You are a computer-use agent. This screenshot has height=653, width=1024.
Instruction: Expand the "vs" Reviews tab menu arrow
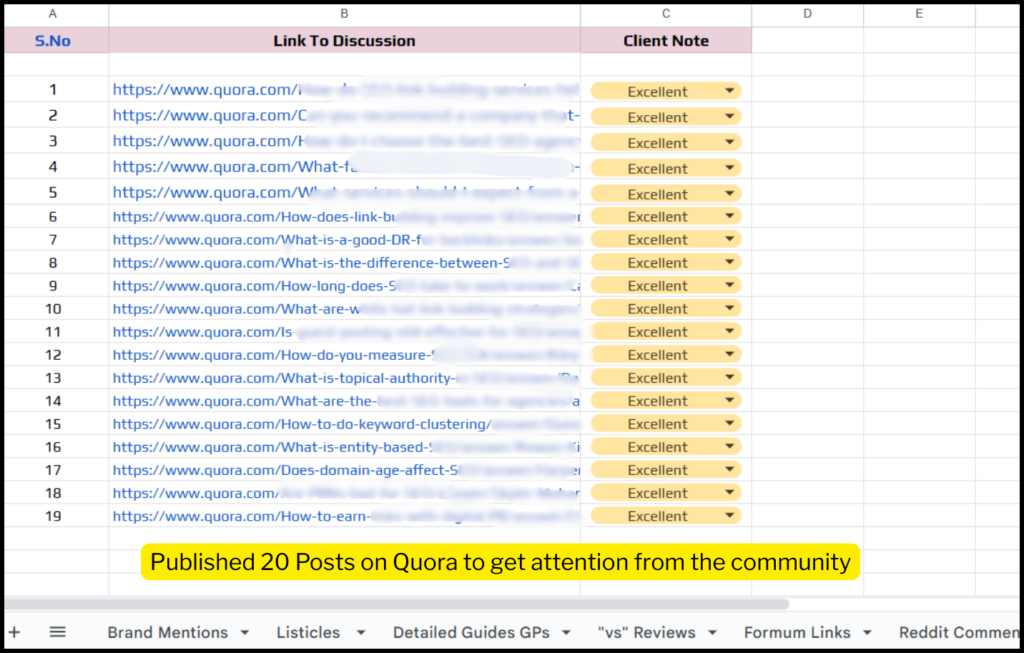point(712,633)
